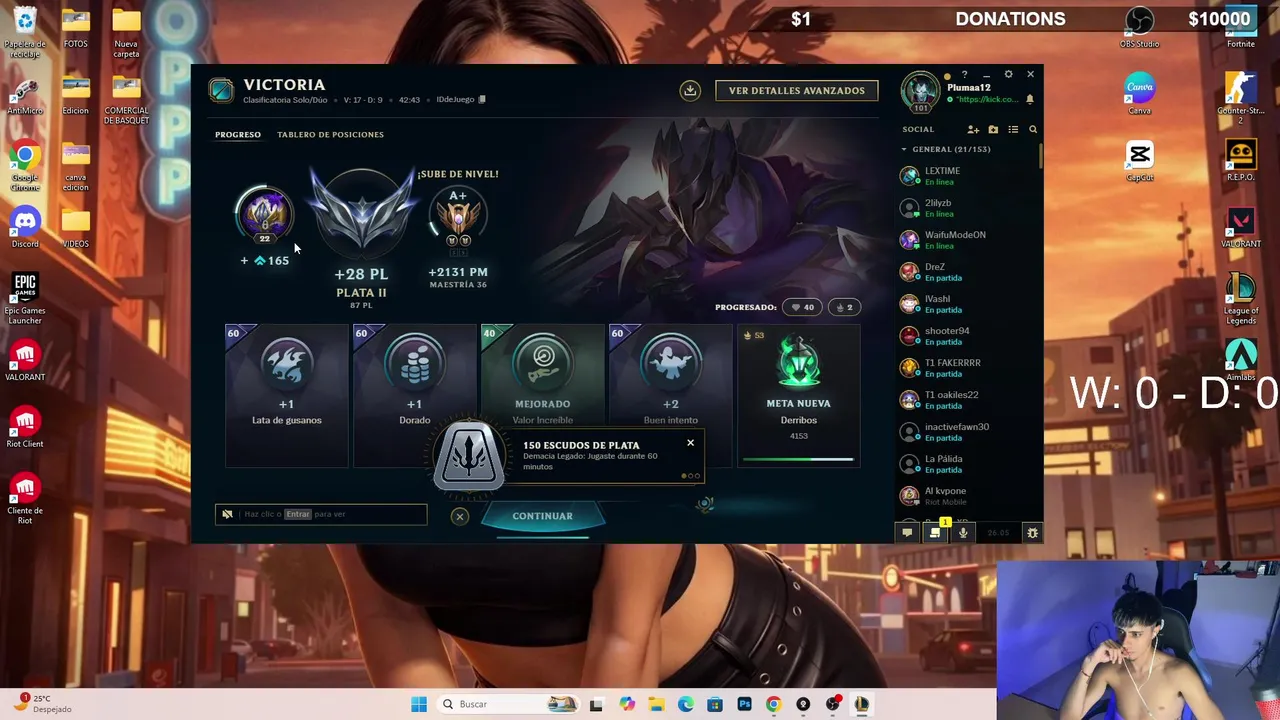Image resolution: width=1280 pixels, height=720 pixels.
Task: Open missions icon with yellow badge
Action: click(x=935, y=532)
